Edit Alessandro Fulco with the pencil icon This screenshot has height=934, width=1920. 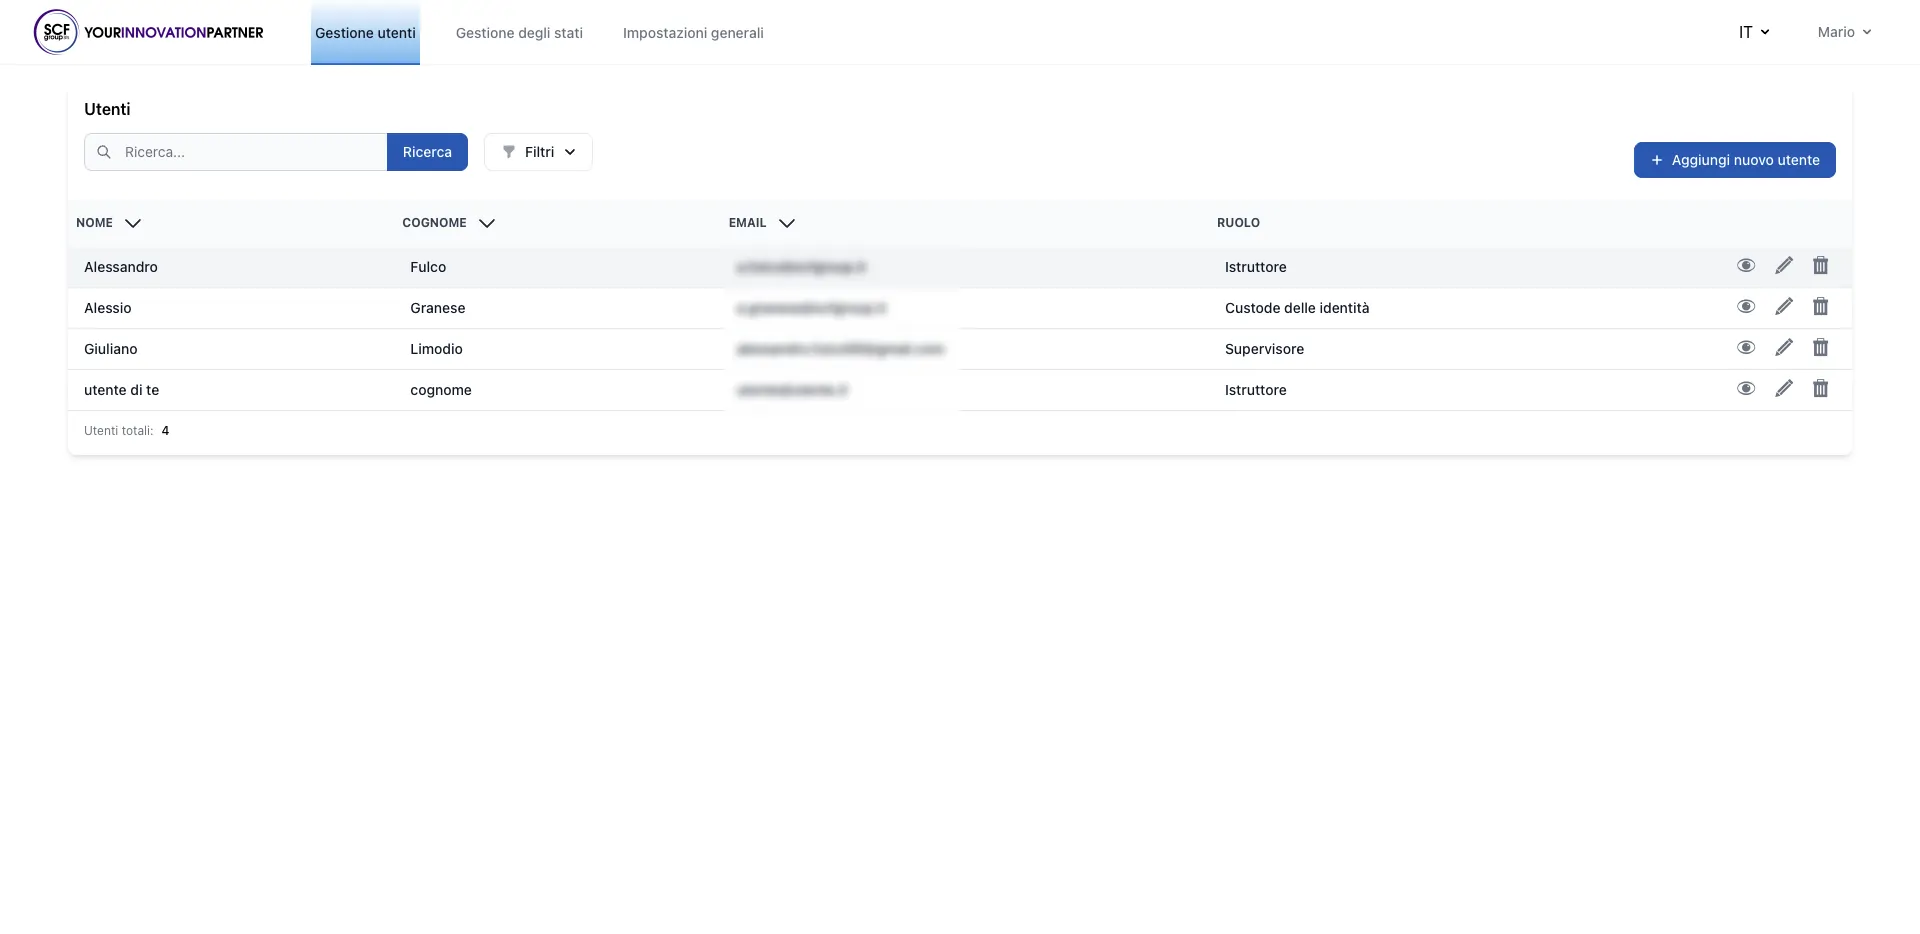point(1784,266)
